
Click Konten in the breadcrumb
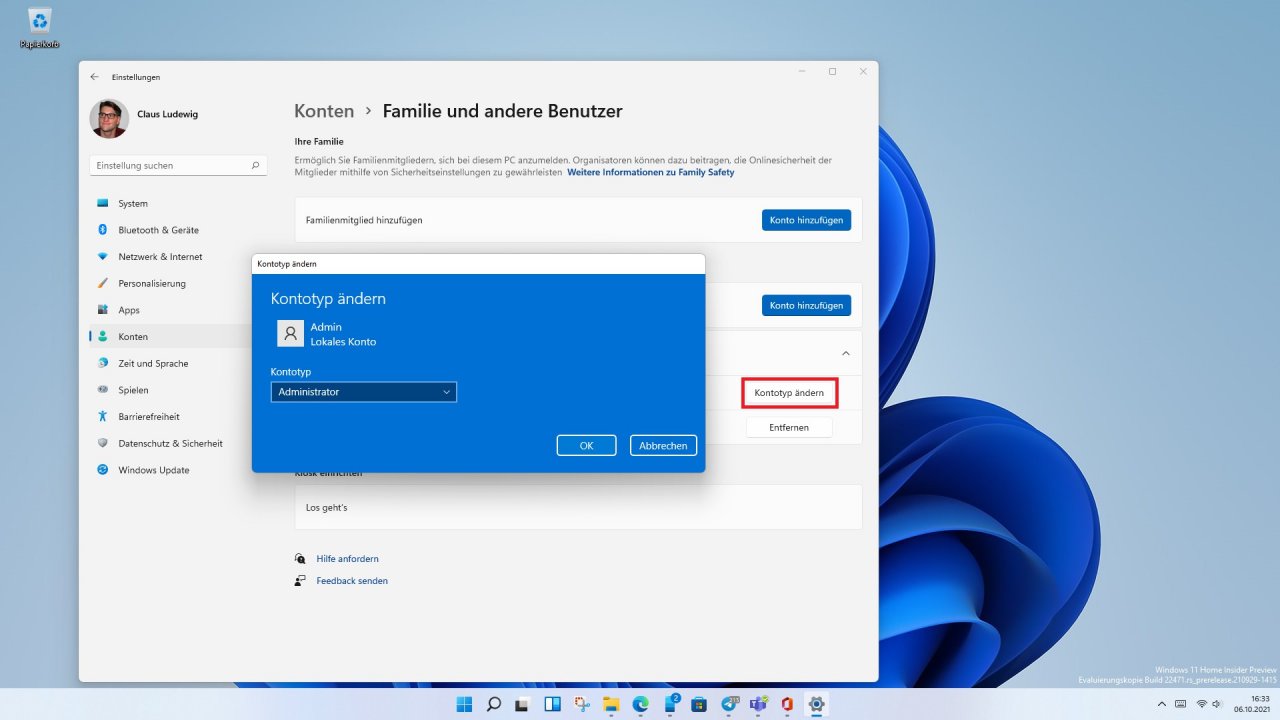coord(324,111)
